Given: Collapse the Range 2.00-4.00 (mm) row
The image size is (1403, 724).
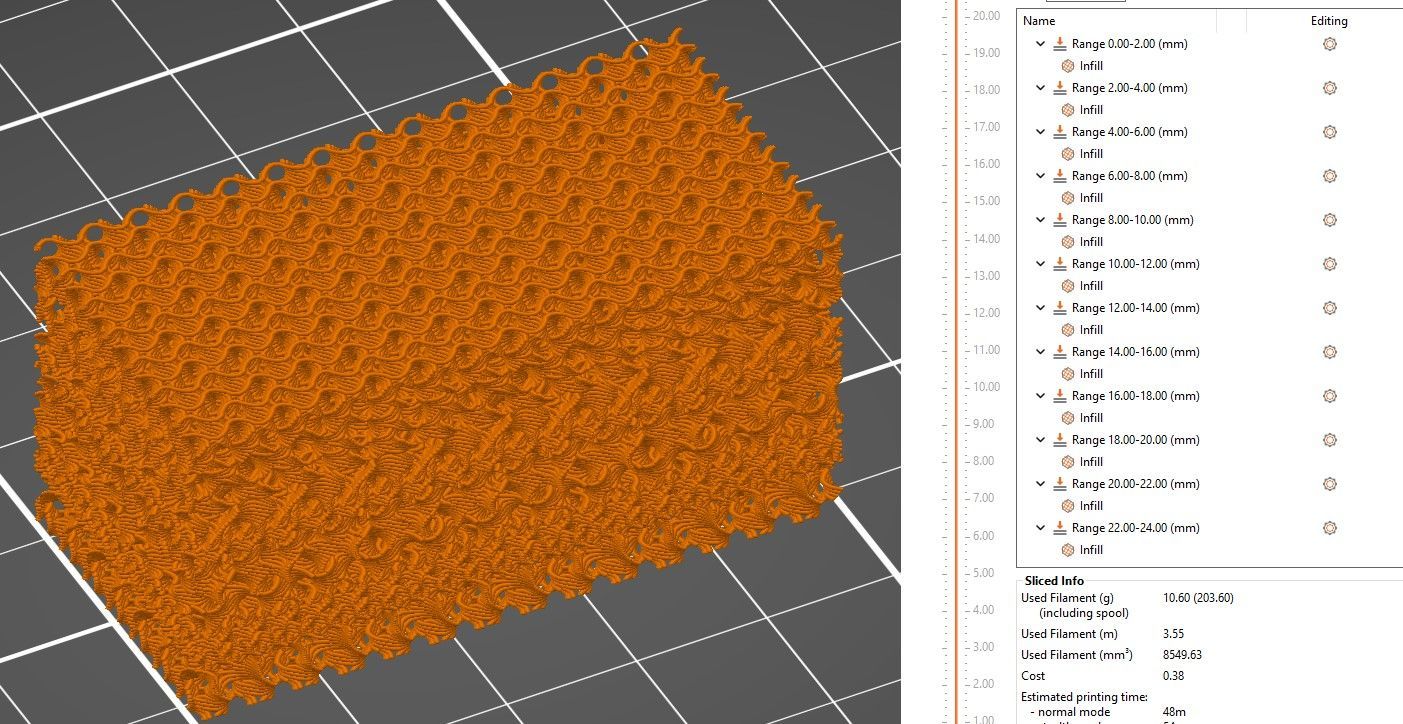Looking at the screenshot, I should 1040,88.
